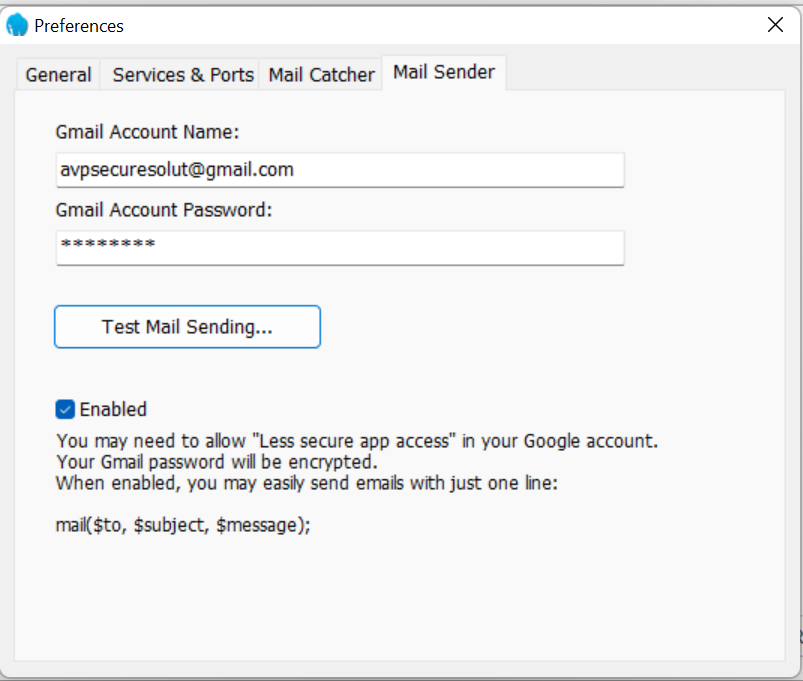Click the Gmail Account Password label
Screen dimensions: 803x681
tap(164, 210)
